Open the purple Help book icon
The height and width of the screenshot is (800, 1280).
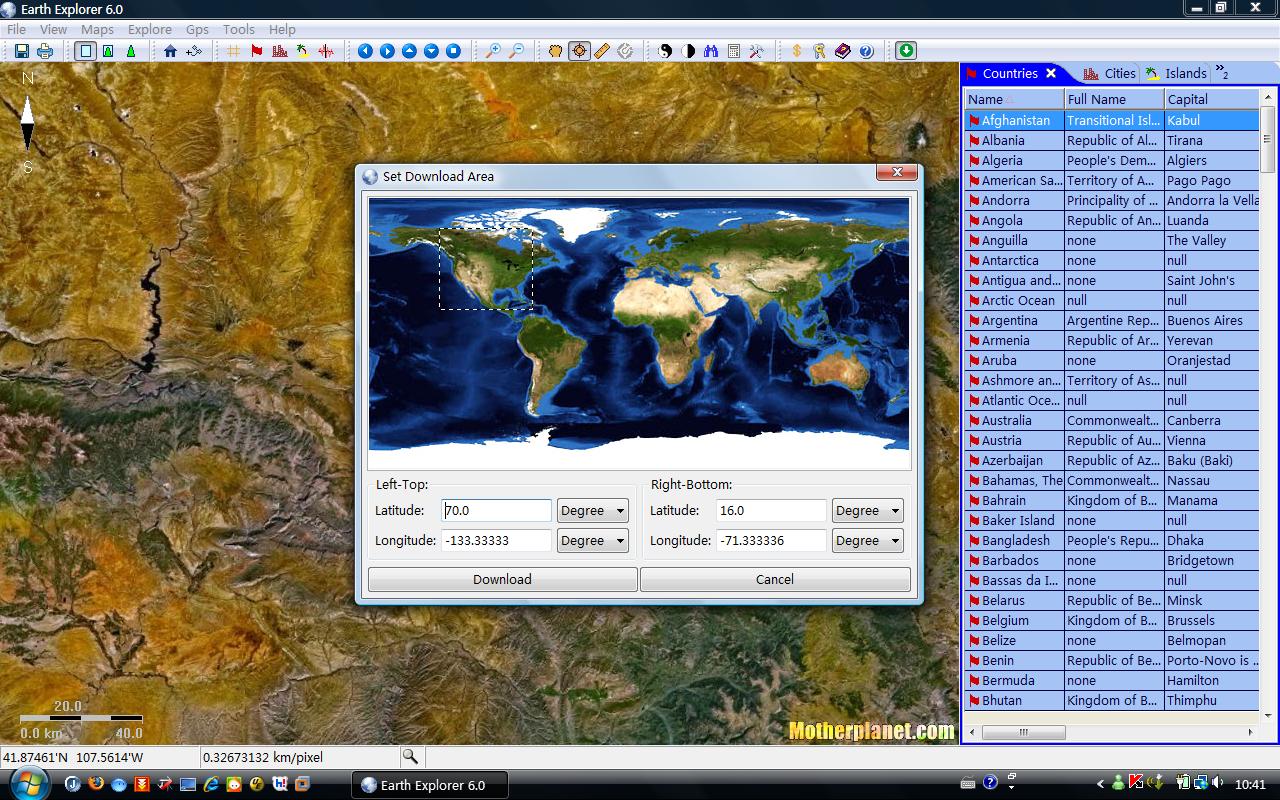point(841,51)
